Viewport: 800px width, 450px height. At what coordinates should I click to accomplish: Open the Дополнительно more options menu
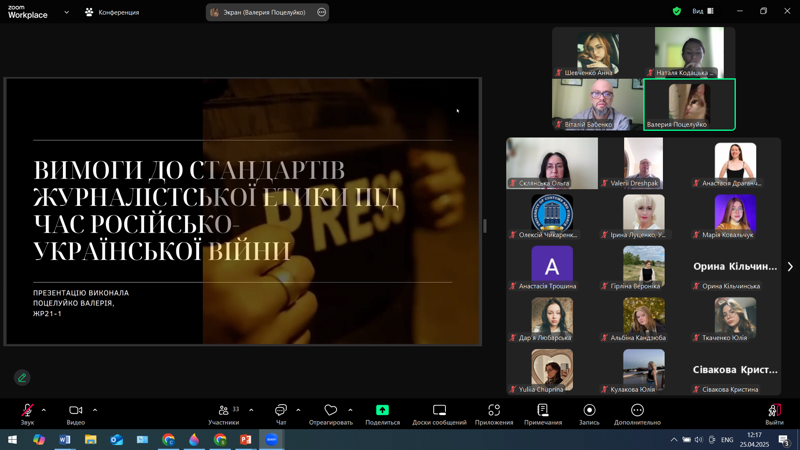coord(637,414)
